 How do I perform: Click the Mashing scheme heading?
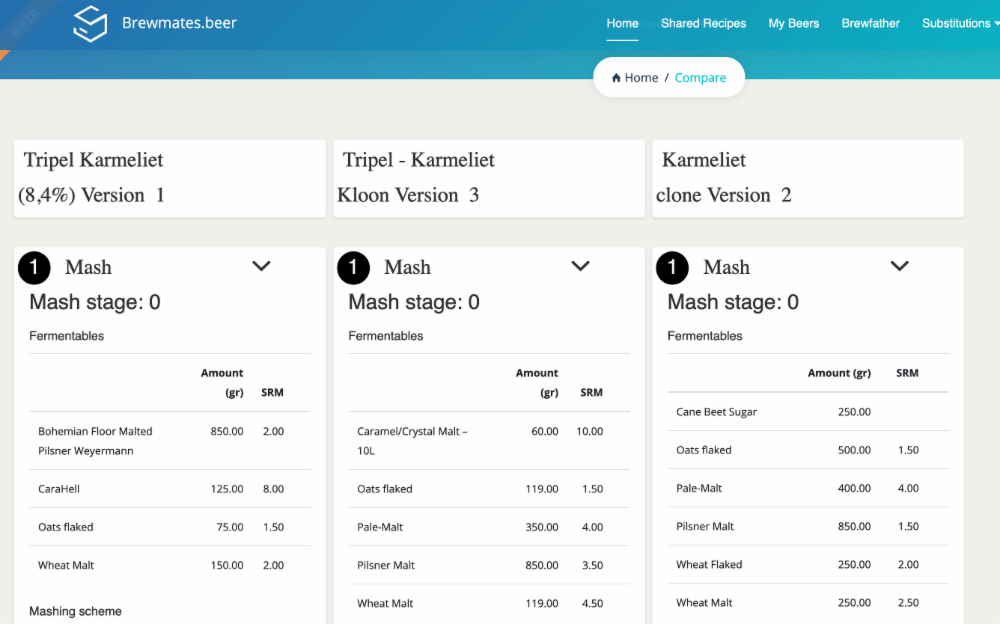pos(75,611)
